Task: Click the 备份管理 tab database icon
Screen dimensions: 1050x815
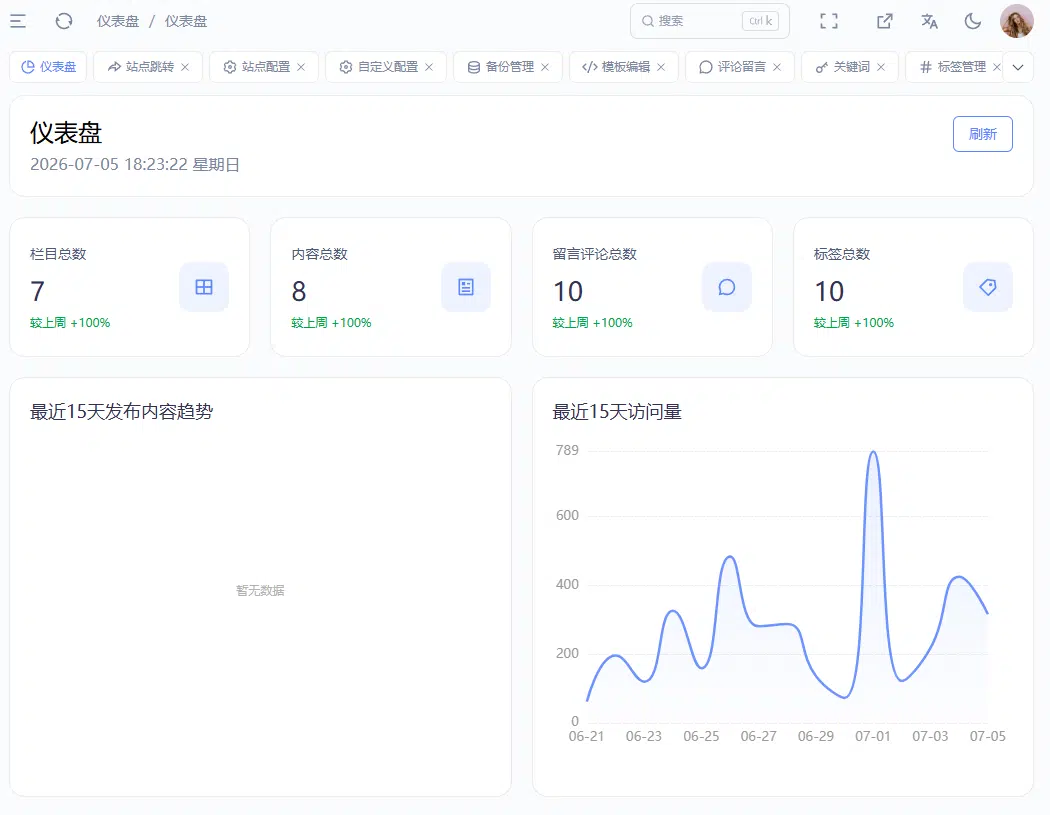Action: click(x=473, y=67)
